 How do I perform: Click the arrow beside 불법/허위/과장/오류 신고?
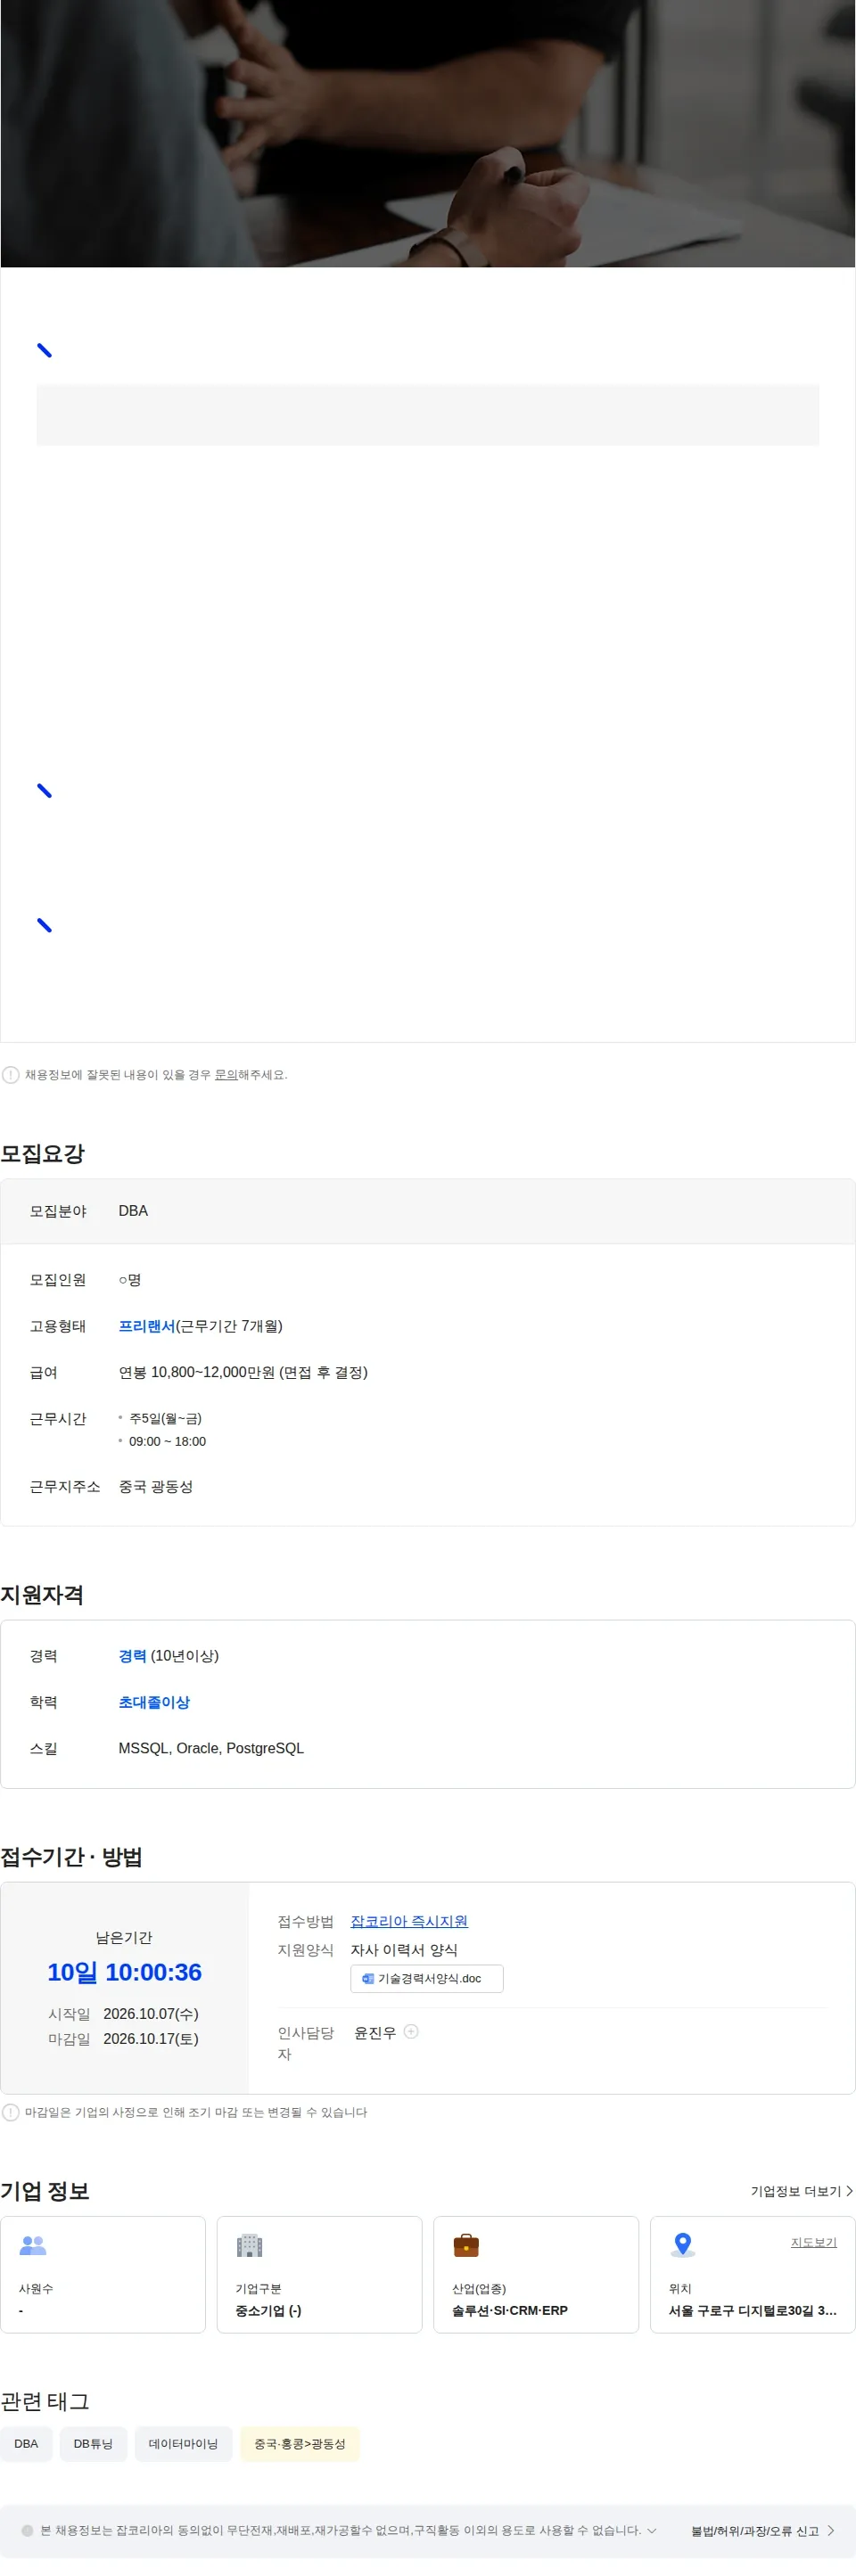(831, 2531)
